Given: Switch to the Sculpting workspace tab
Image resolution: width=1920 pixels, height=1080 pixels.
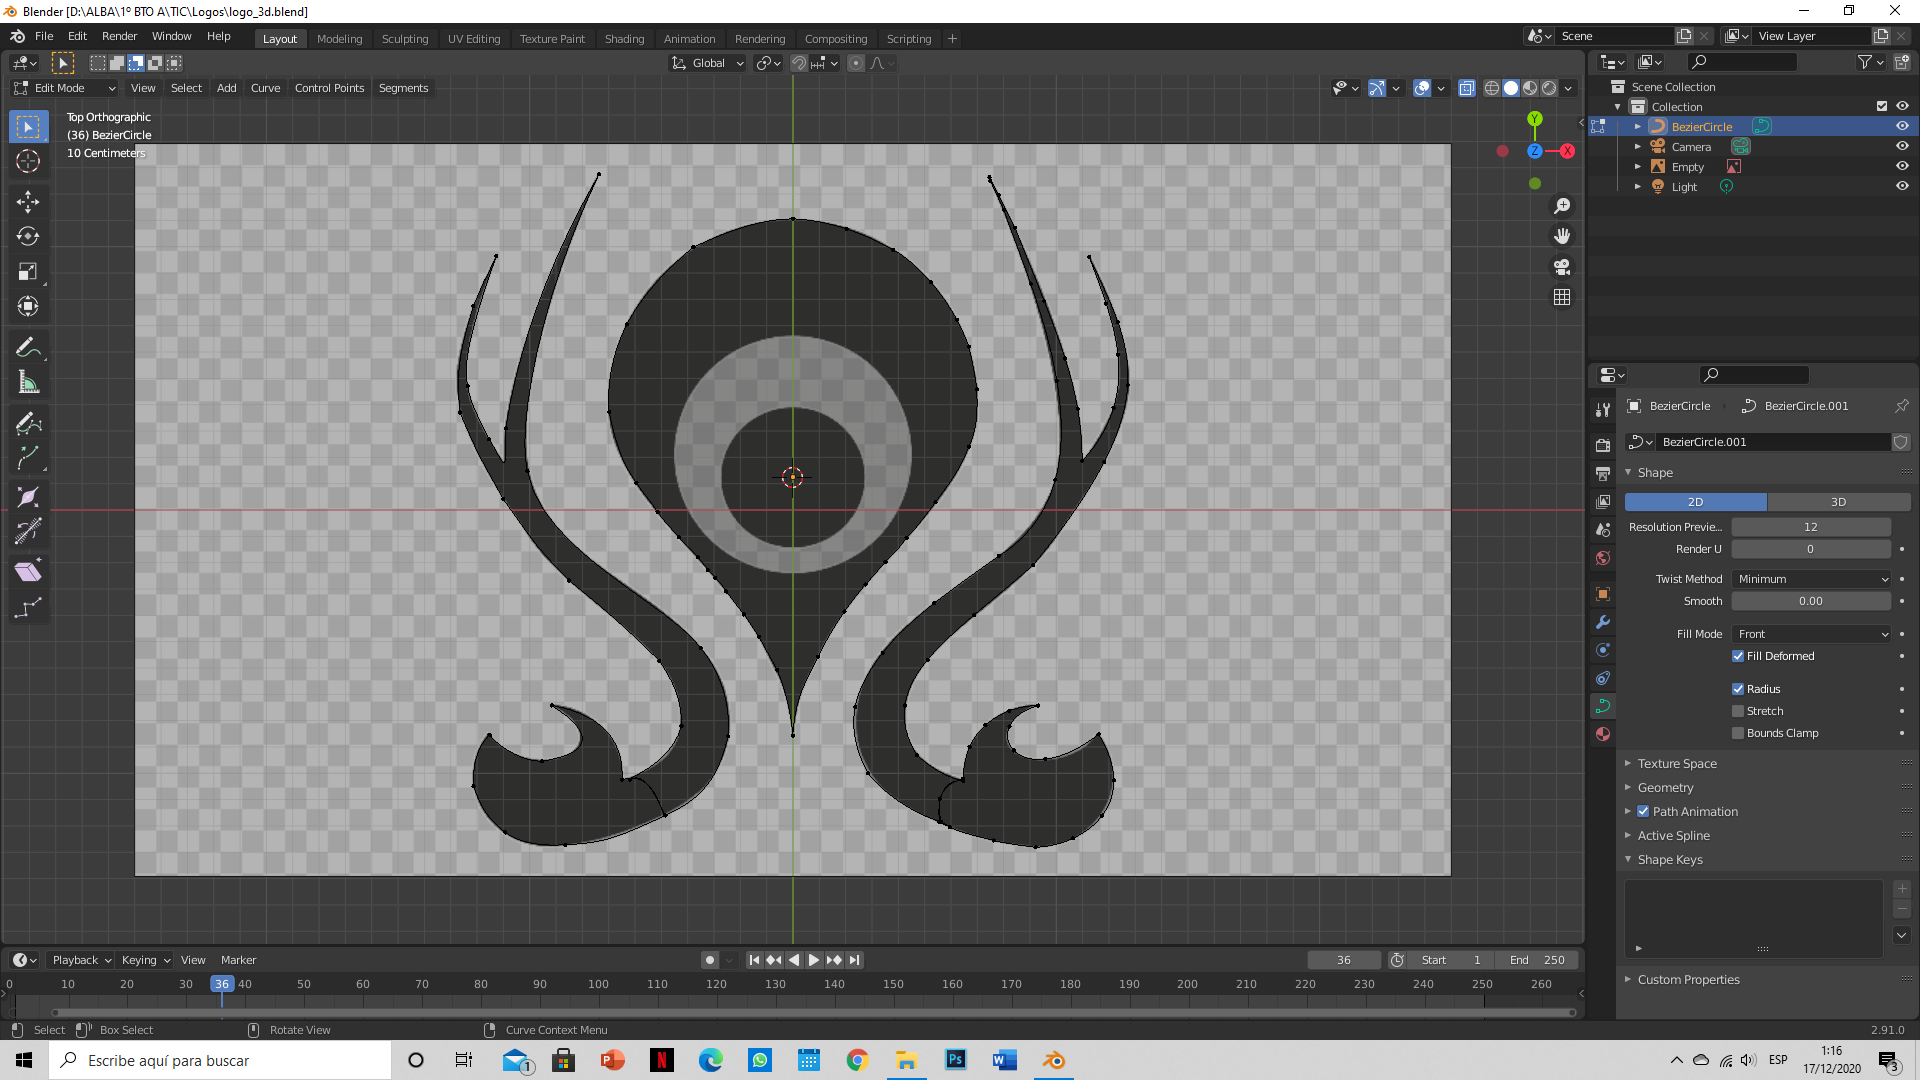Looking at the screenshot, I should point(404,39).
